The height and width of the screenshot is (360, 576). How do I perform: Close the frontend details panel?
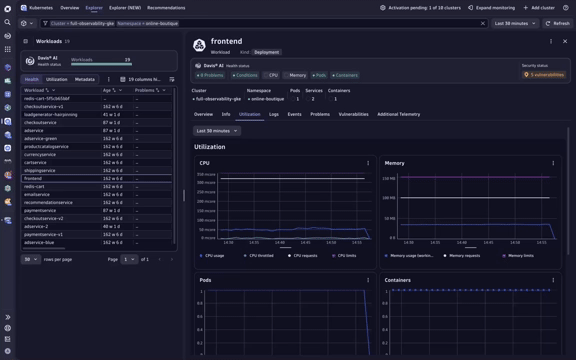(x=565, y=42)
